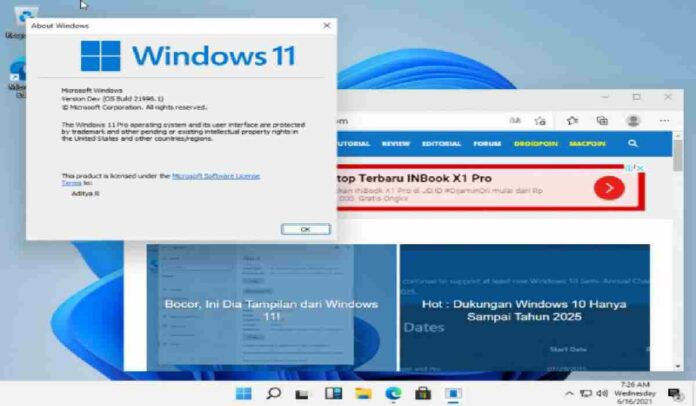Open article 'Bocor, Ini Dia Tampilan dari Windows 11'
This screenshot has height=406, width=696.
point(272,310)
